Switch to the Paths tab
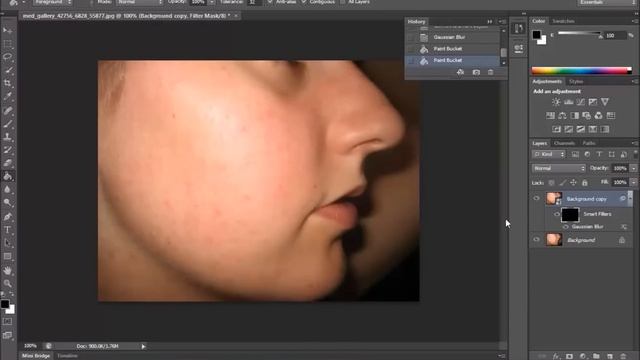 point(589,143)
